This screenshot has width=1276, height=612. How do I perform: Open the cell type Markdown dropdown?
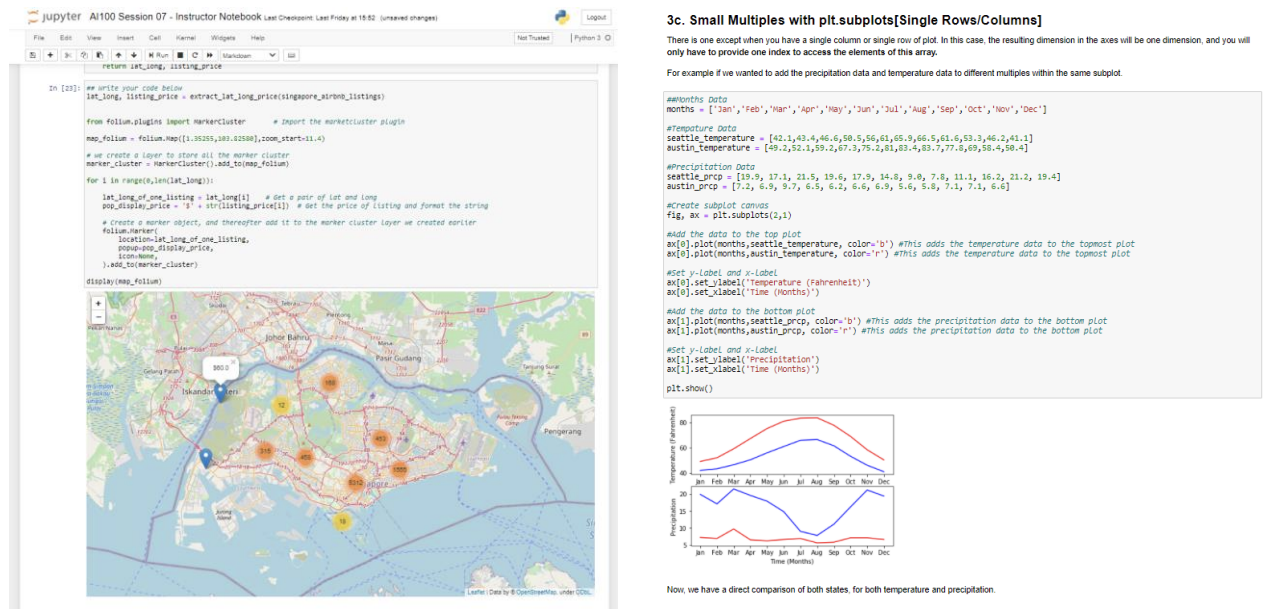[251, 55]
